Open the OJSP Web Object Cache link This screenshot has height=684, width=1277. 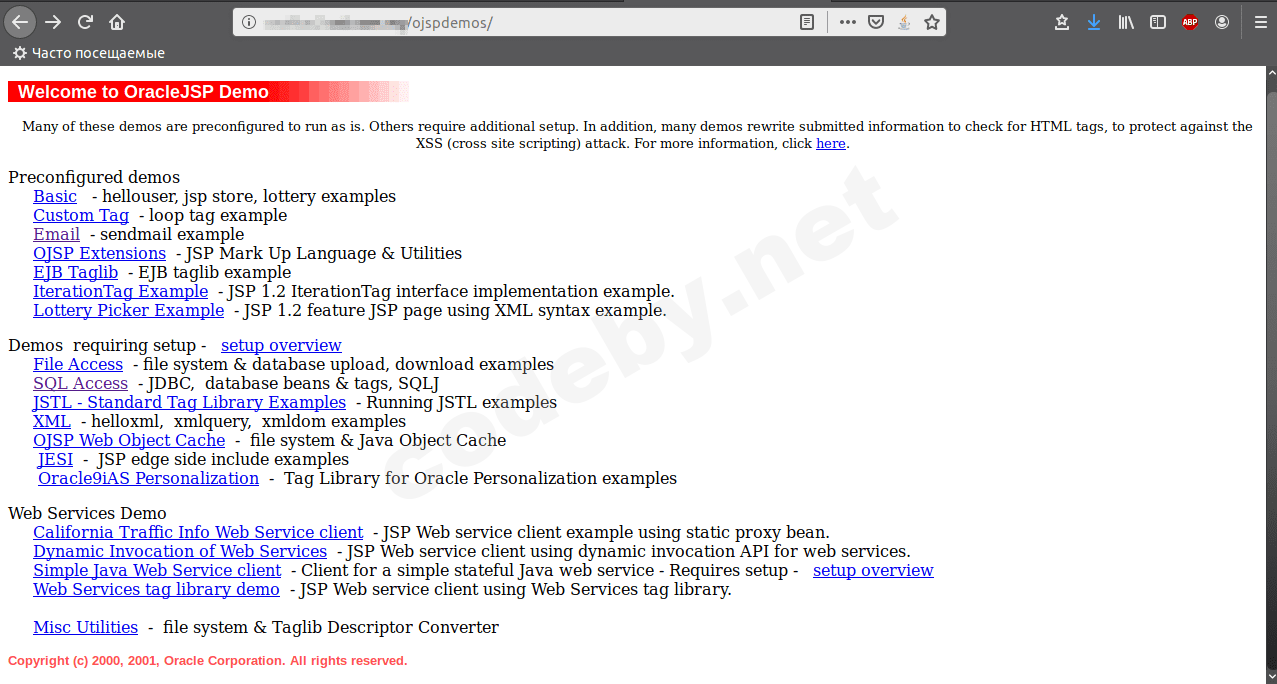tap(129, 441)
